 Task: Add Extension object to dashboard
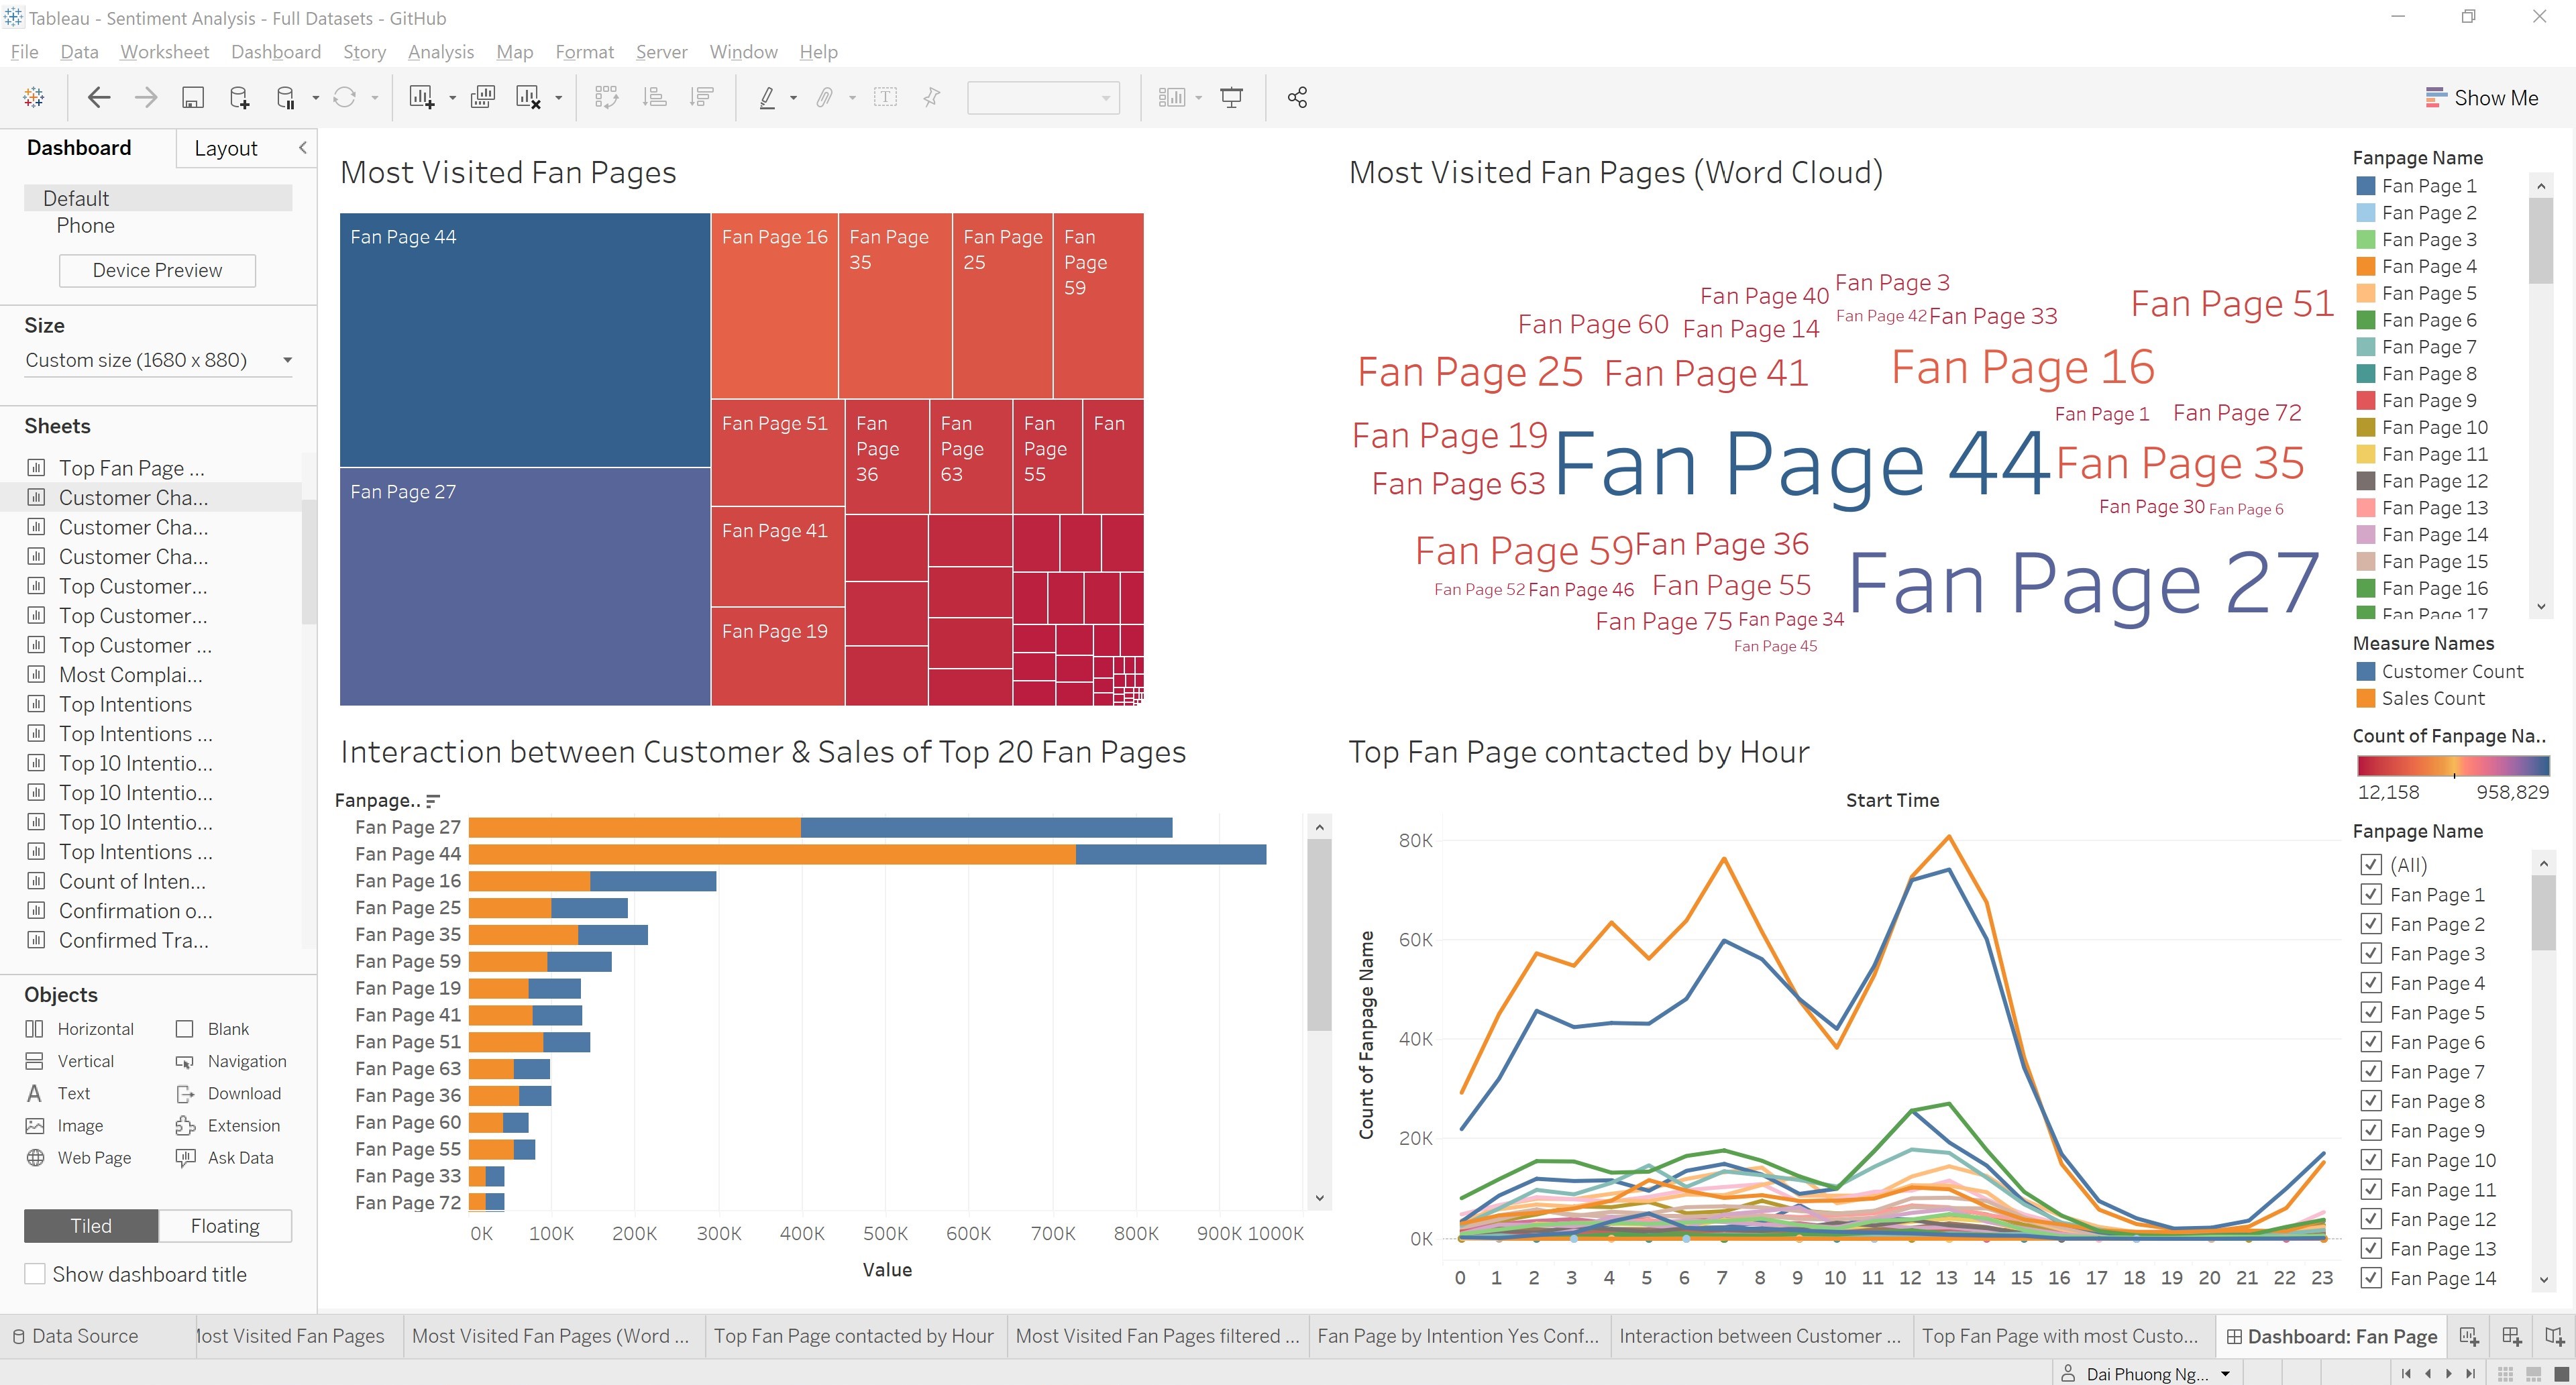(x=227, y=1125)
